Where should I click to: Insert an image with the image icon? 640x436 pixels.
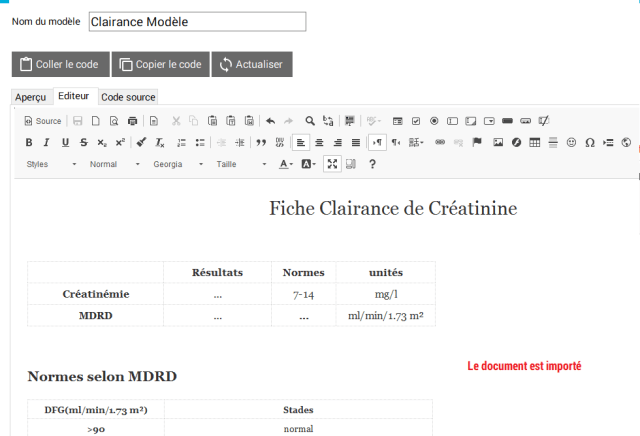point(498,142)
